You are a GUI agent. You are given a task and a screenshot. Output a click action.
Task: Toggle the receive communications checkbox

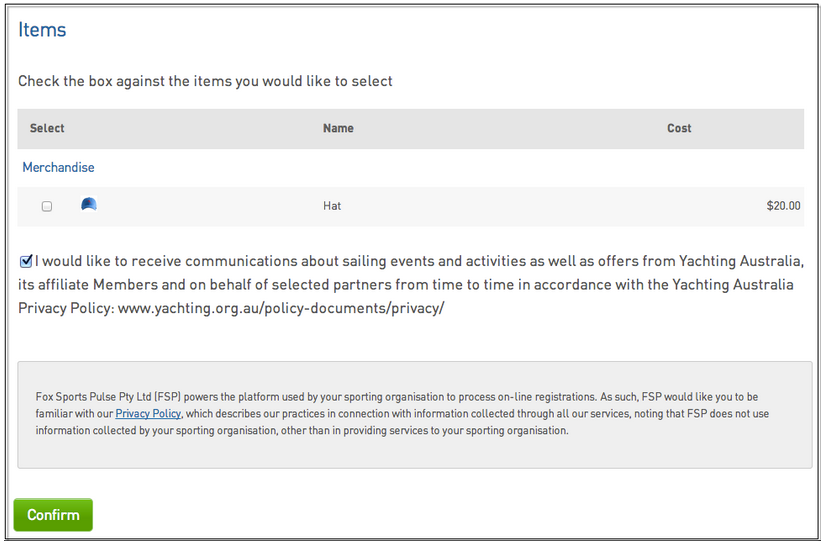tap(26, 261)
